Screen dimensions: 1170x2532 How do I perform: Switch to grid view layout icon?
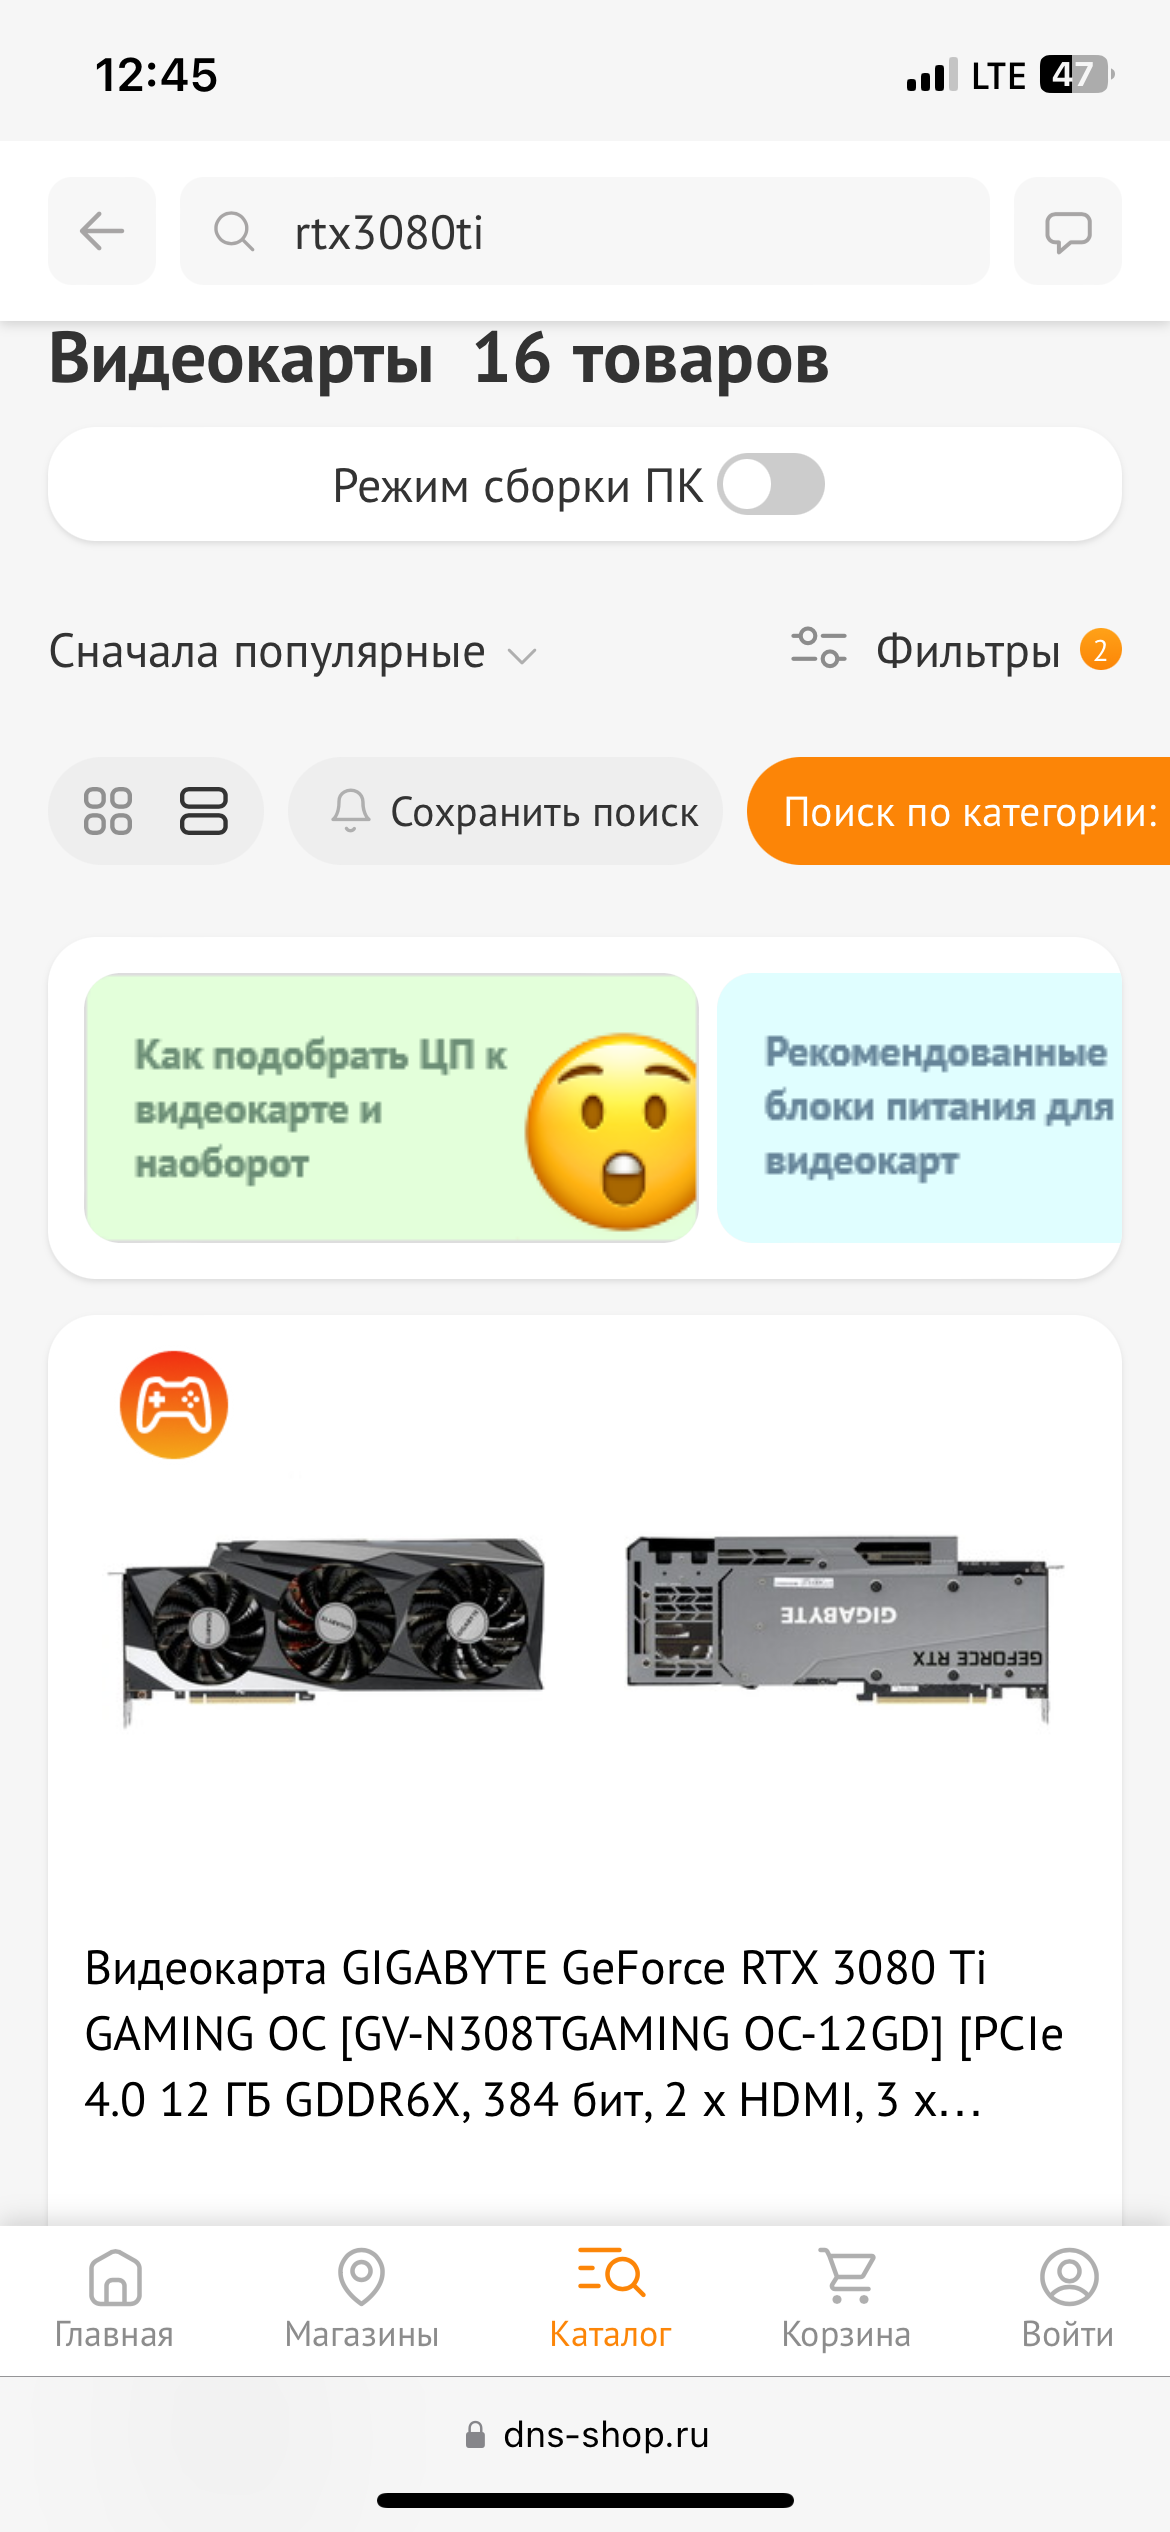tap(108, 811)
